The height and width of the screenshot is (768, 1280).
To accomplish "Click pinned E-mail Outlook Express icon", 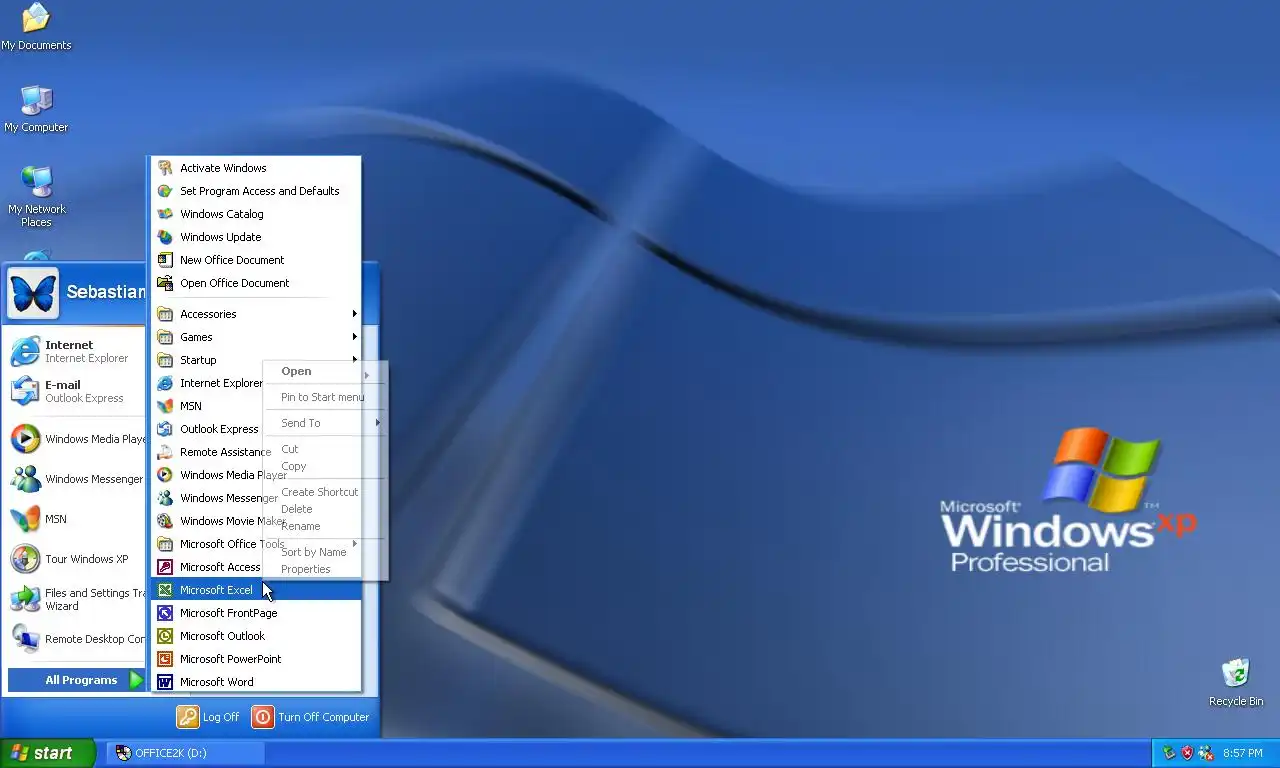I will coord(25,391).
